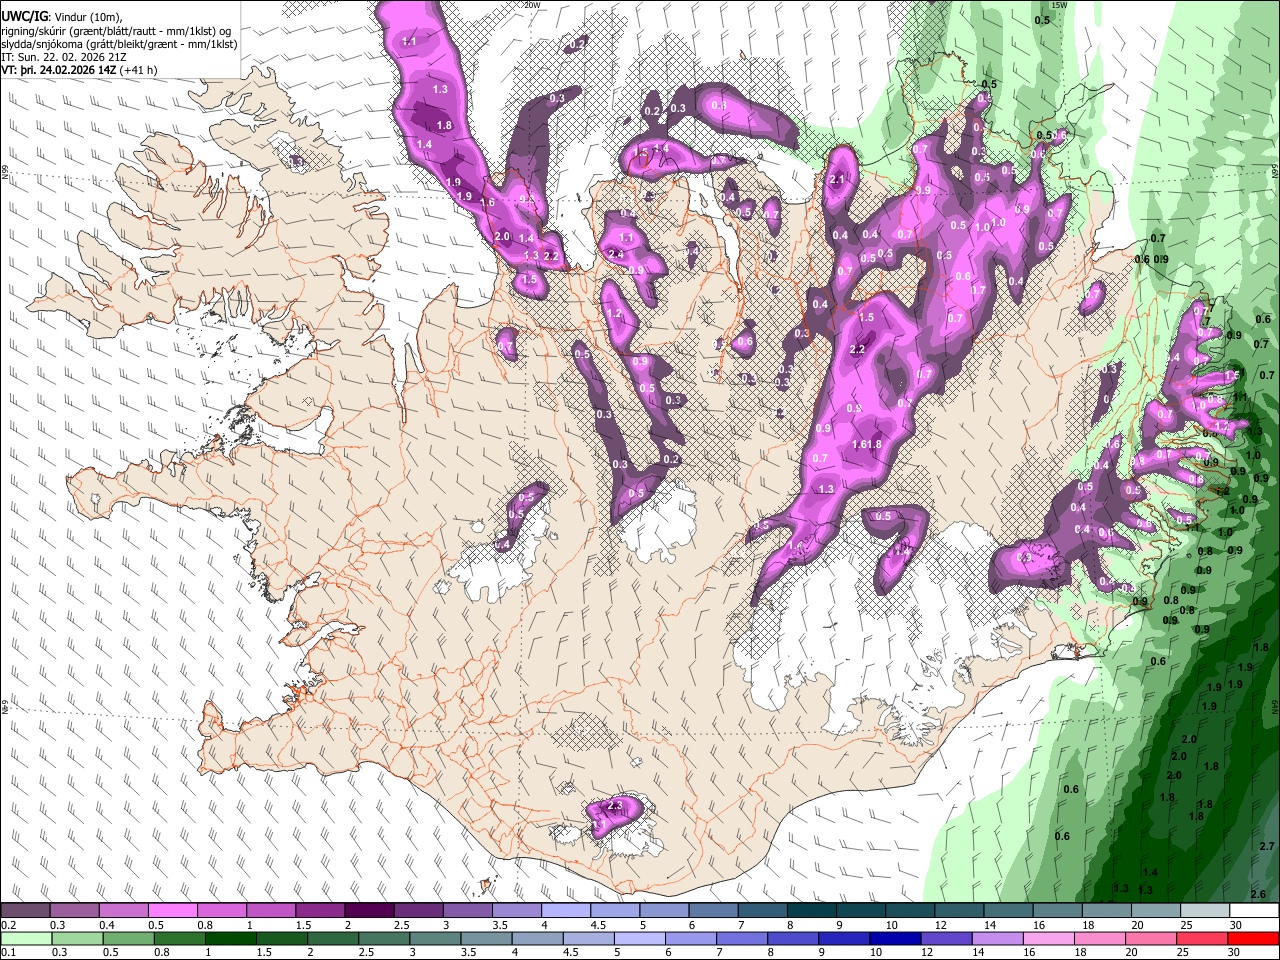Click the 2.3 value on the southern glacier
Image resolution: width=1280 pixels, height=960 pixels.
pos(615,805)
